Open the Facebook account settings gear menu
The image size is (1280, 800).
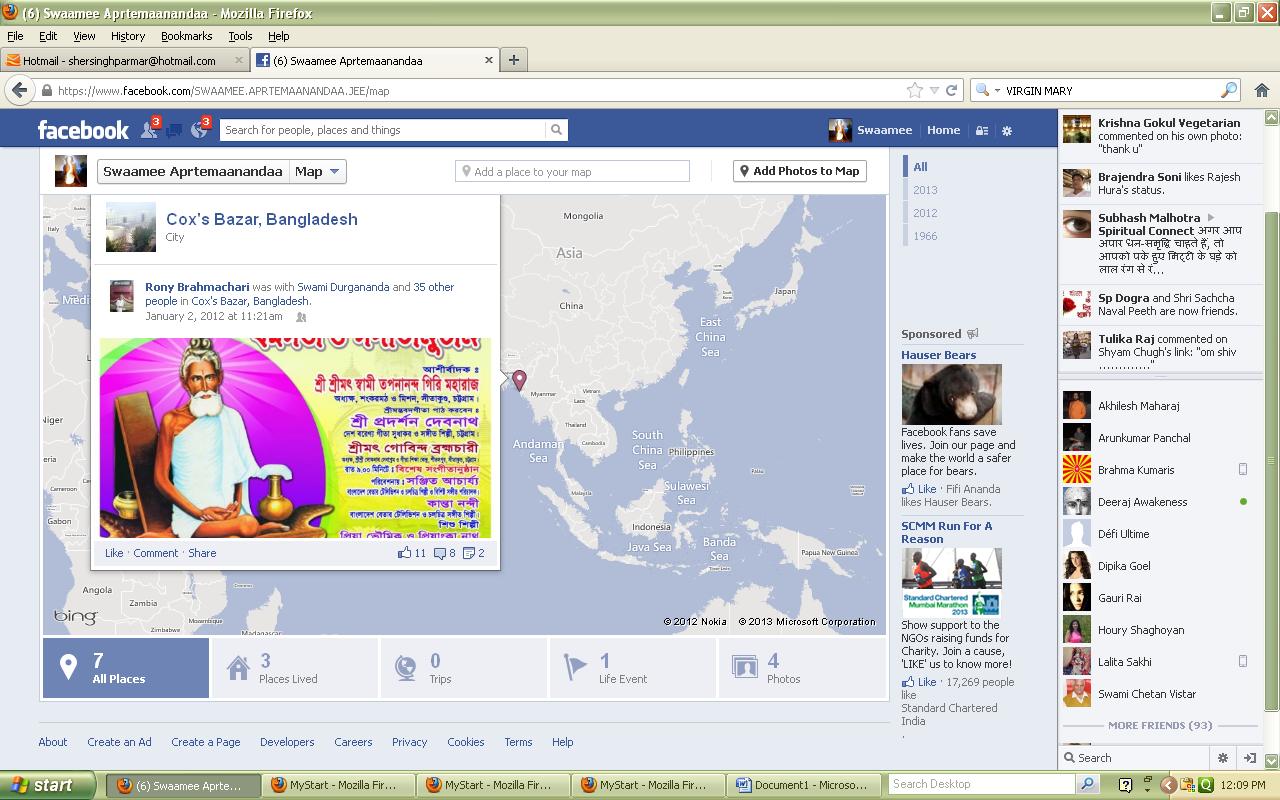pyautogui.click(x=1007, y=130)
